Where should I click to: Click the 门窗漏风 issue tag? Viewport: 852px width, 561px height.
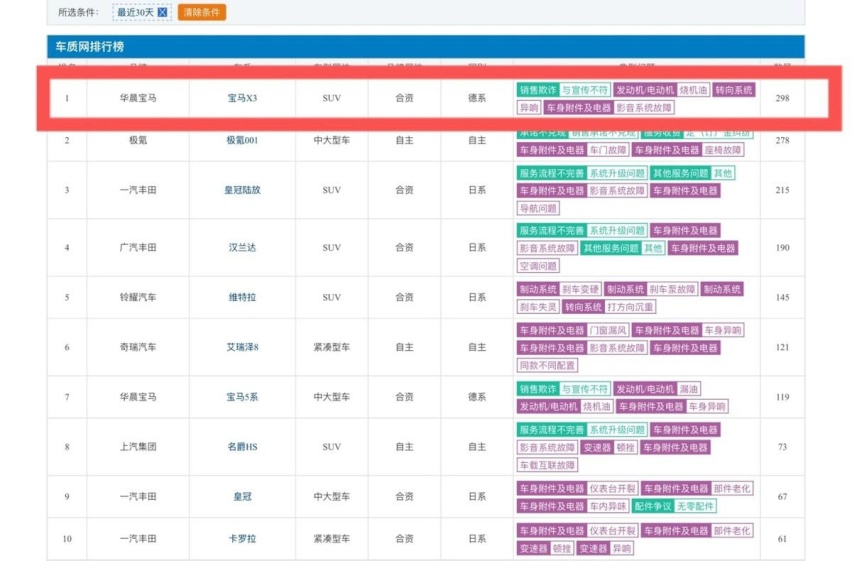[608, 330]
